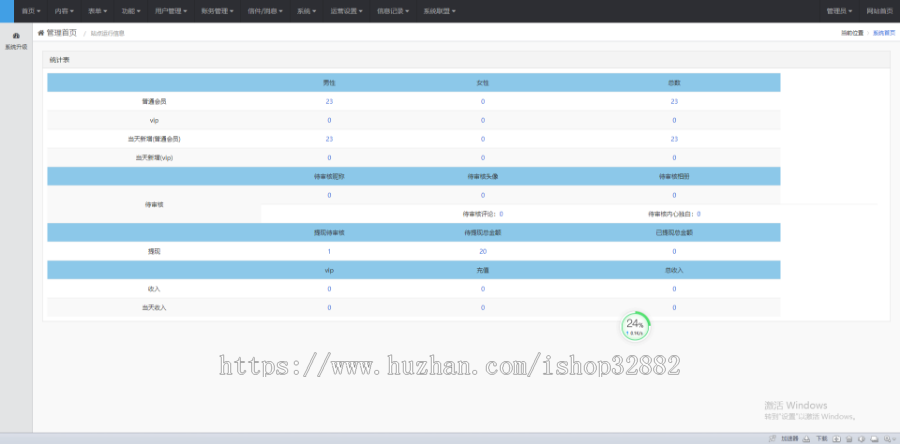Open zoom level dropdown arrow in status bar
900x445 pixels.
point(894,439)
